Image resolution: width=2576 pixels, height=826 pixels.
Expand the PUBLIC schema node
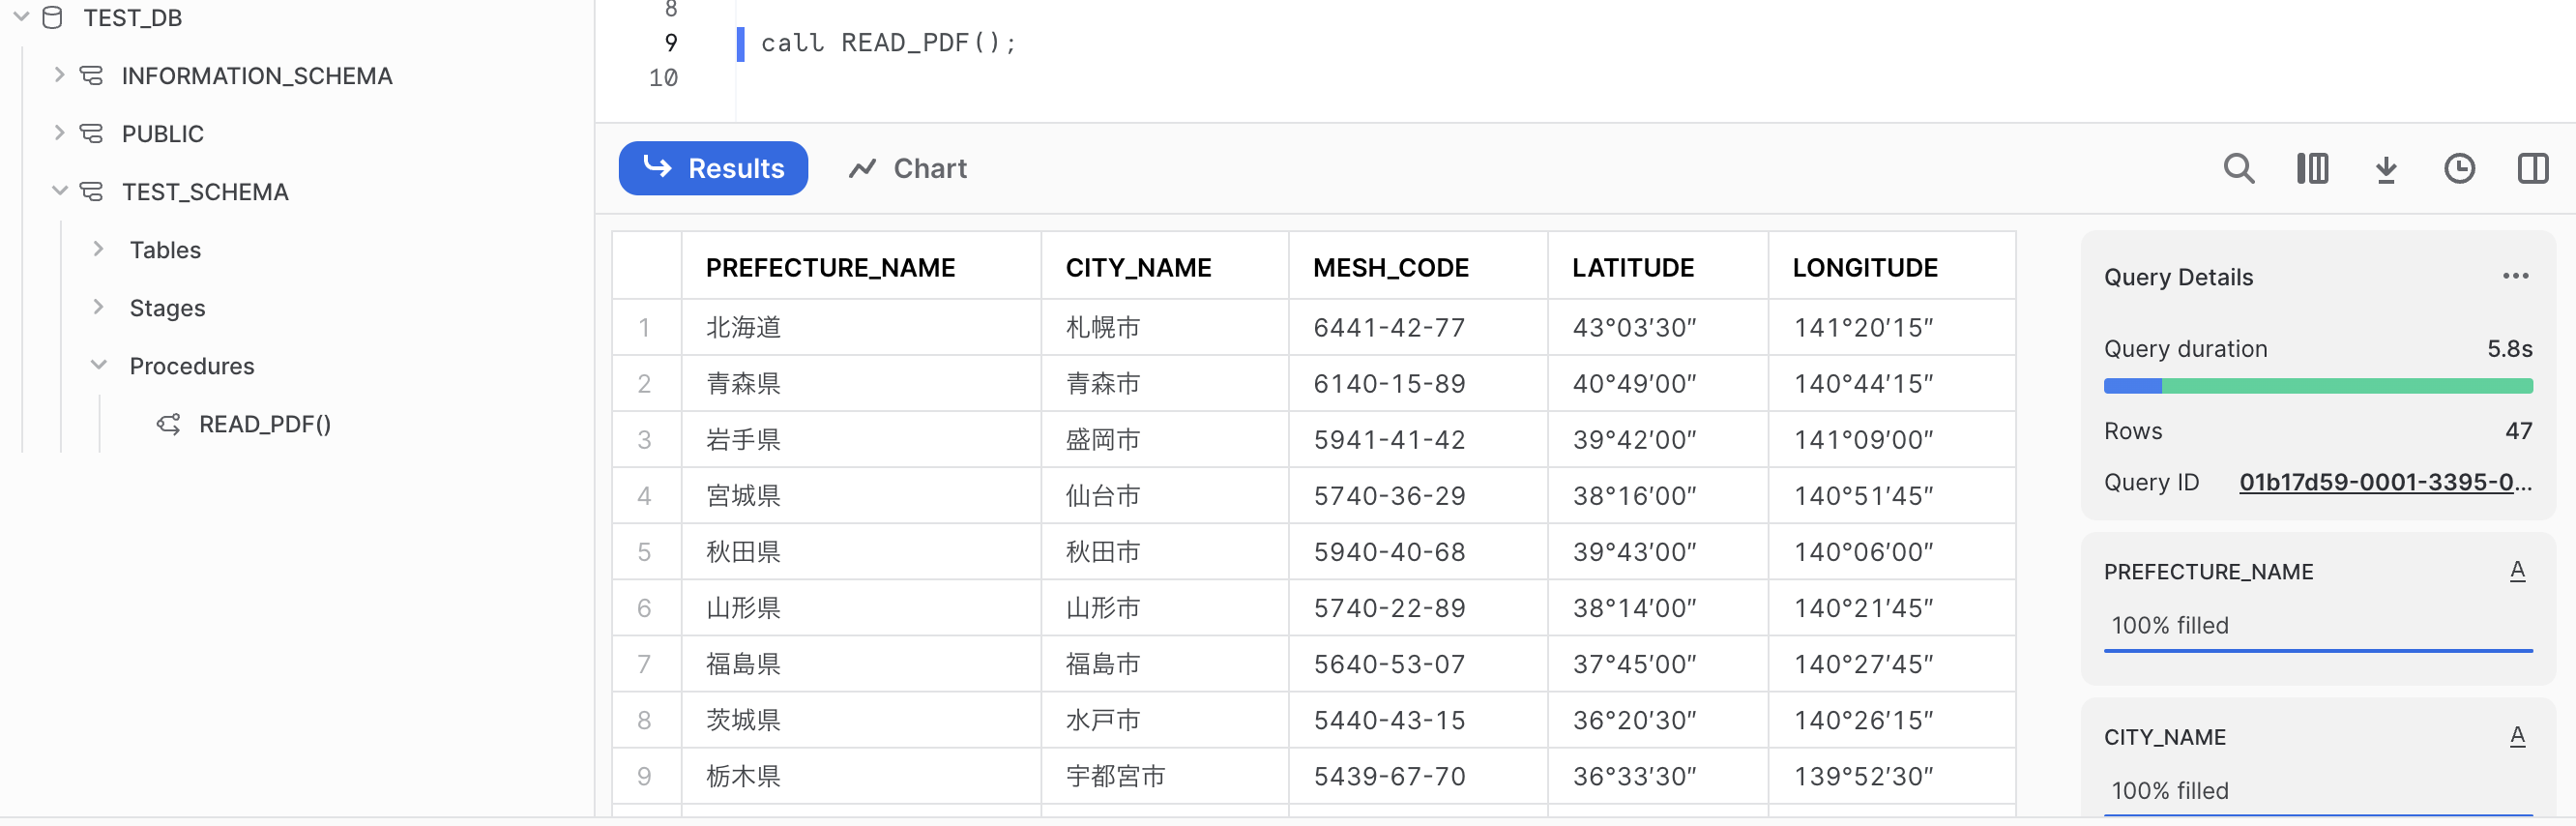[59, 133]
